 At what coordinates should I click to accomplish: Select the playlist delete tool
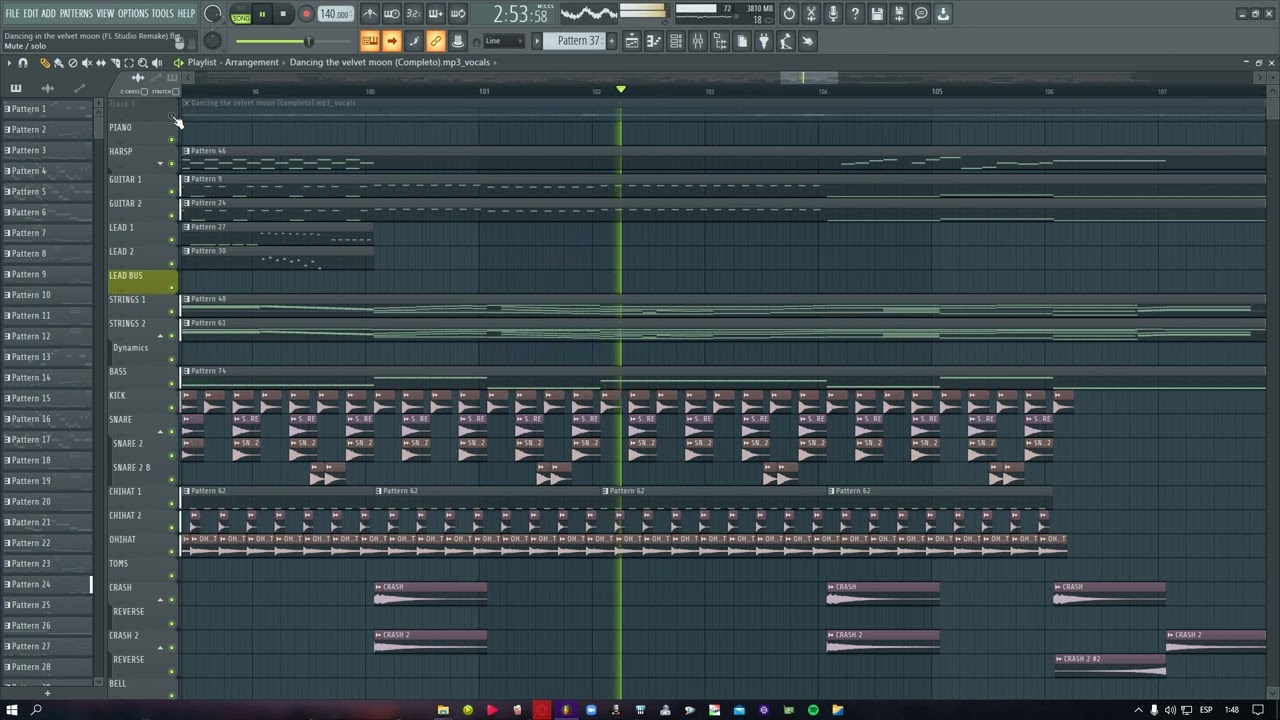(72, 63)
